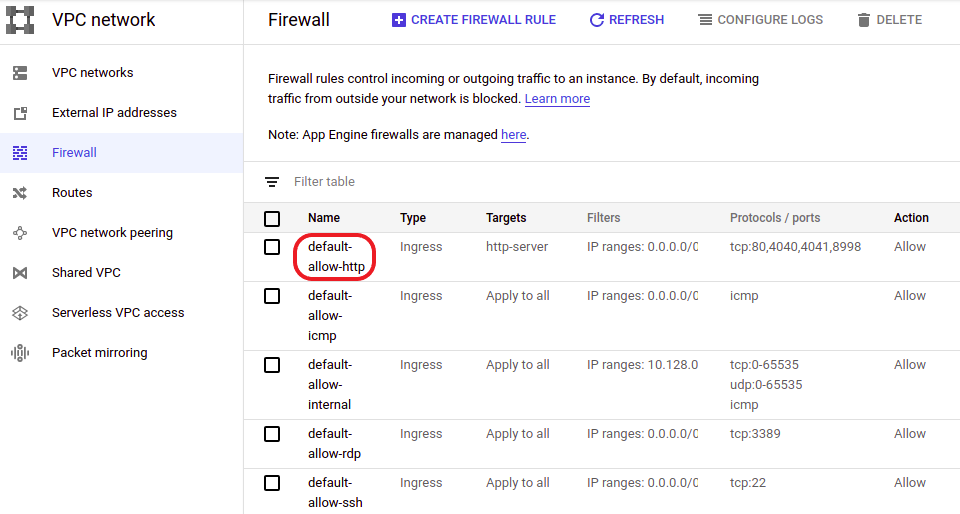Screen dimensions: 960x514
Task: Click the VPC network peering sidebar icon
Action: click(20, 233)
